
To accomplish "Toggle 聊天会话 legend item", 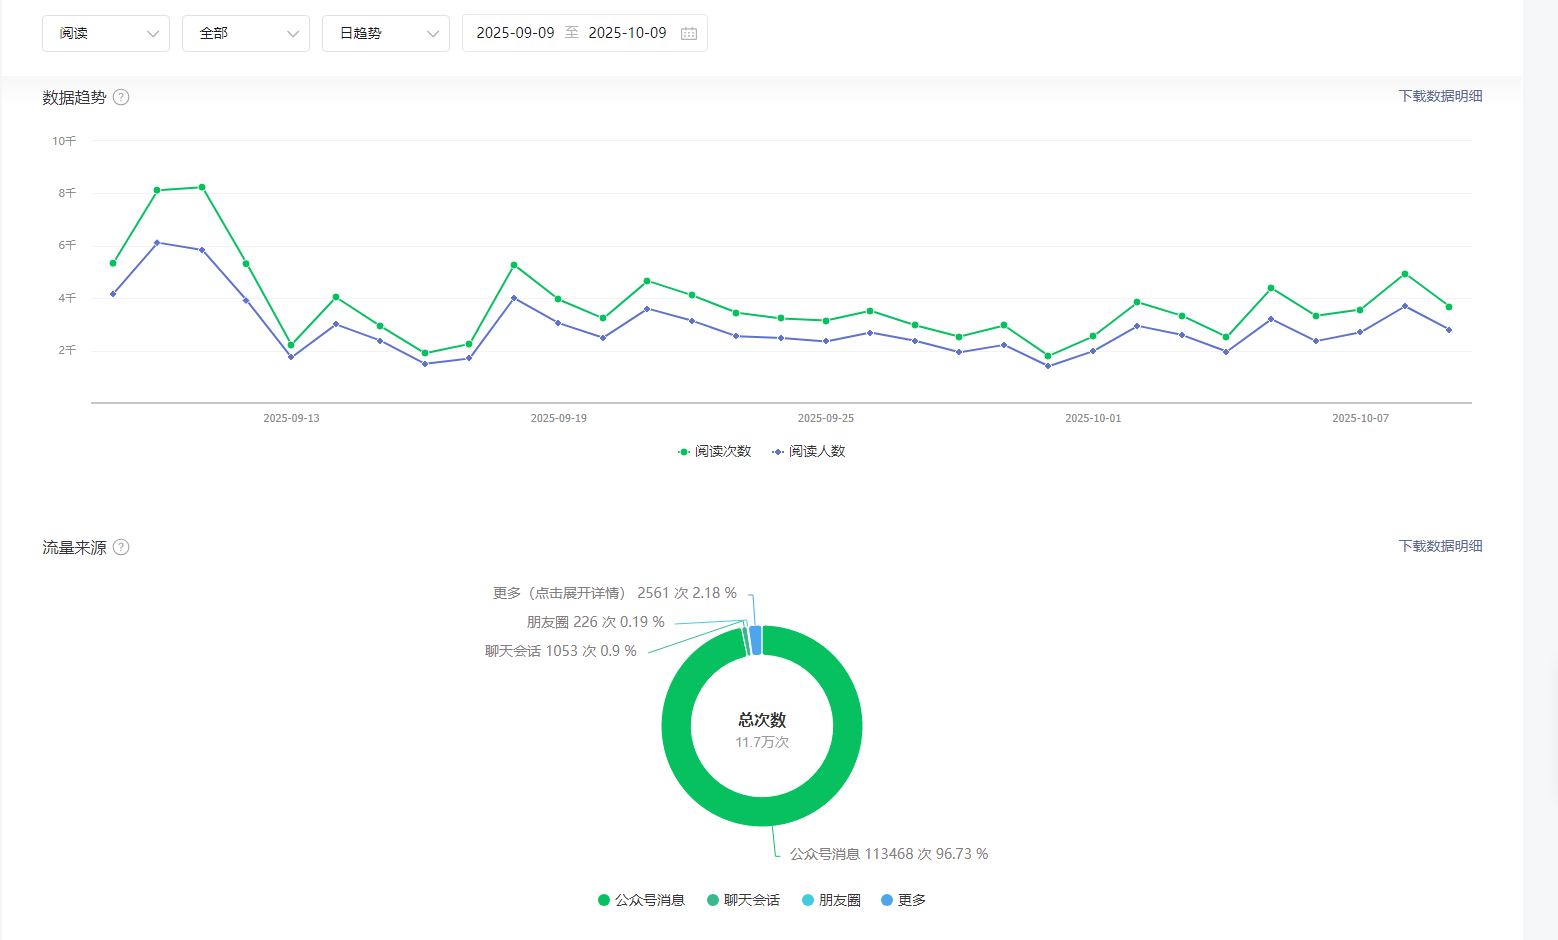I will tap(743, 900).
